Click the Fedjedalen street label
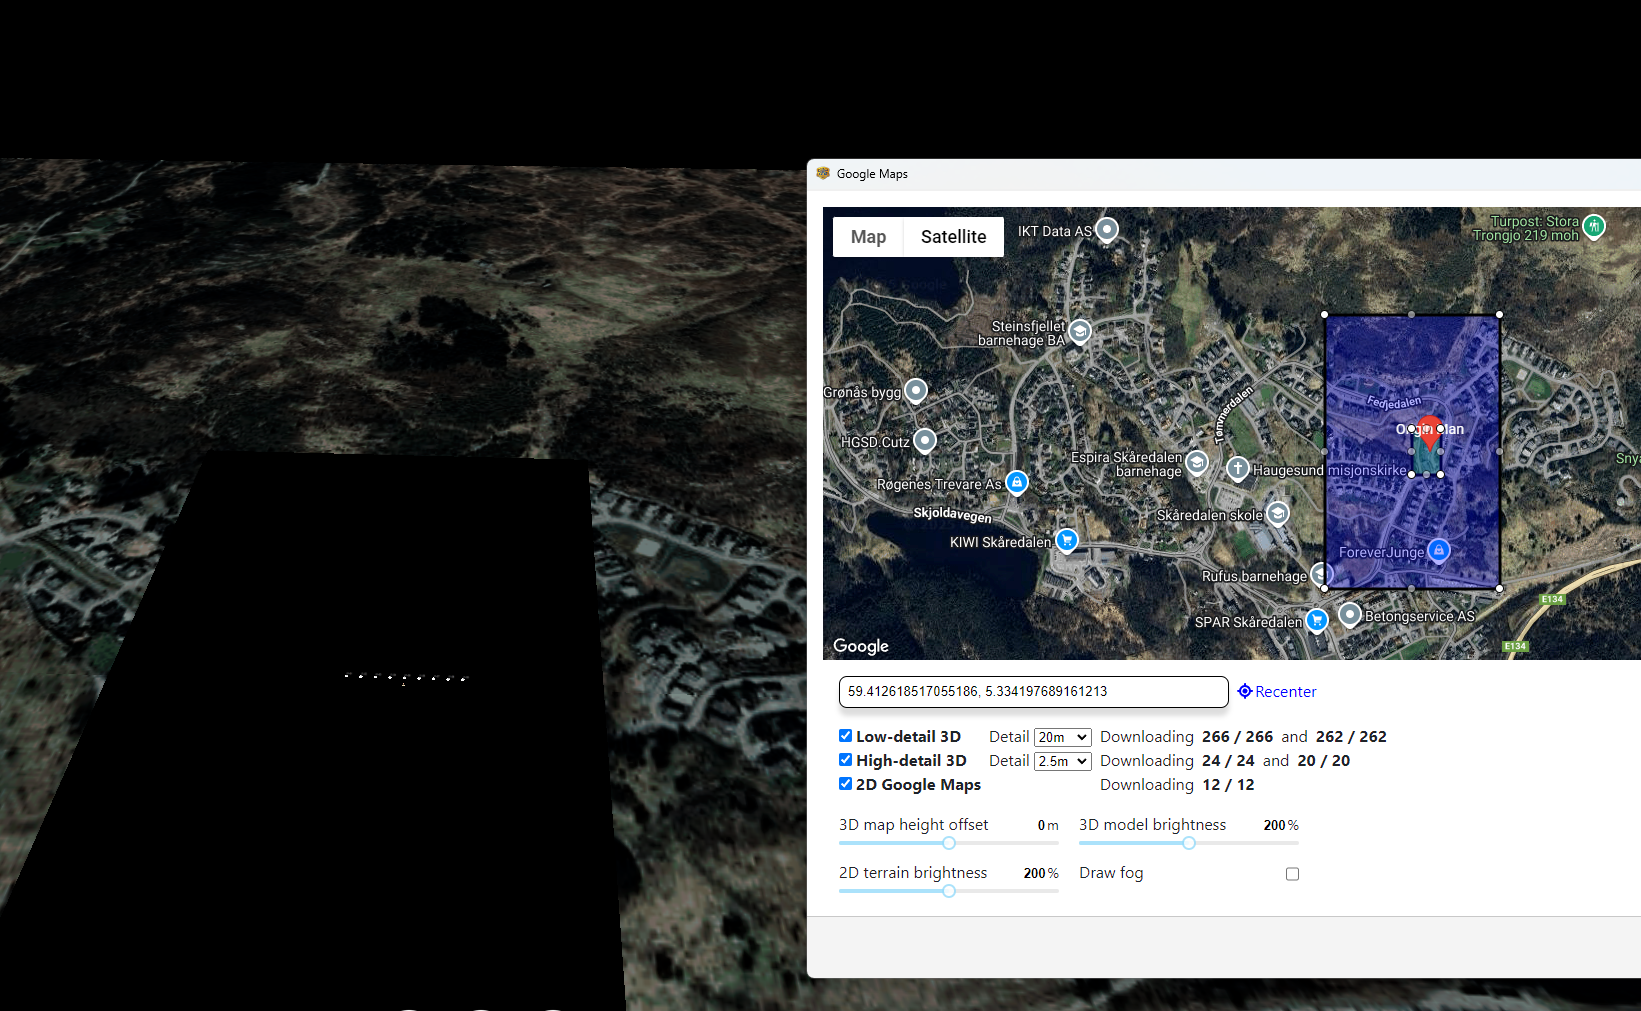 [1394, 402]
